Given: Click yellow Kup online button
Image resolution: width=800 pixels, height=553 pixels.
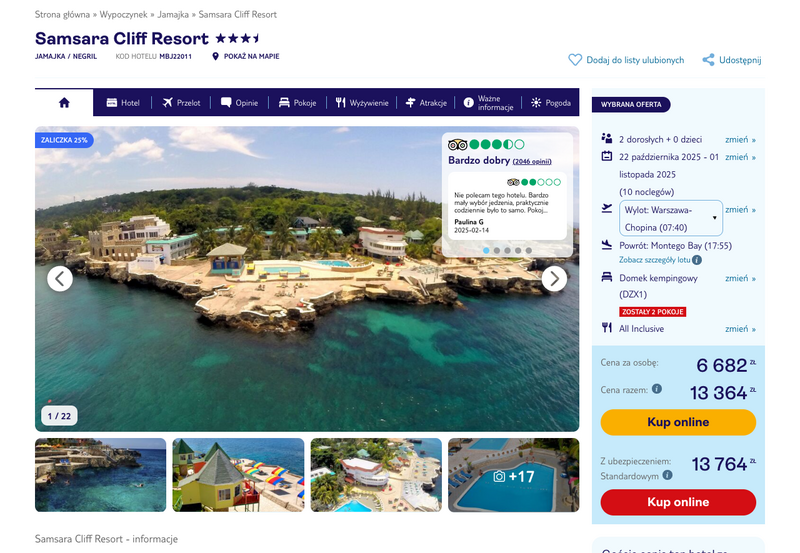Looking at the screenshot, I should [x=678, y=422].
